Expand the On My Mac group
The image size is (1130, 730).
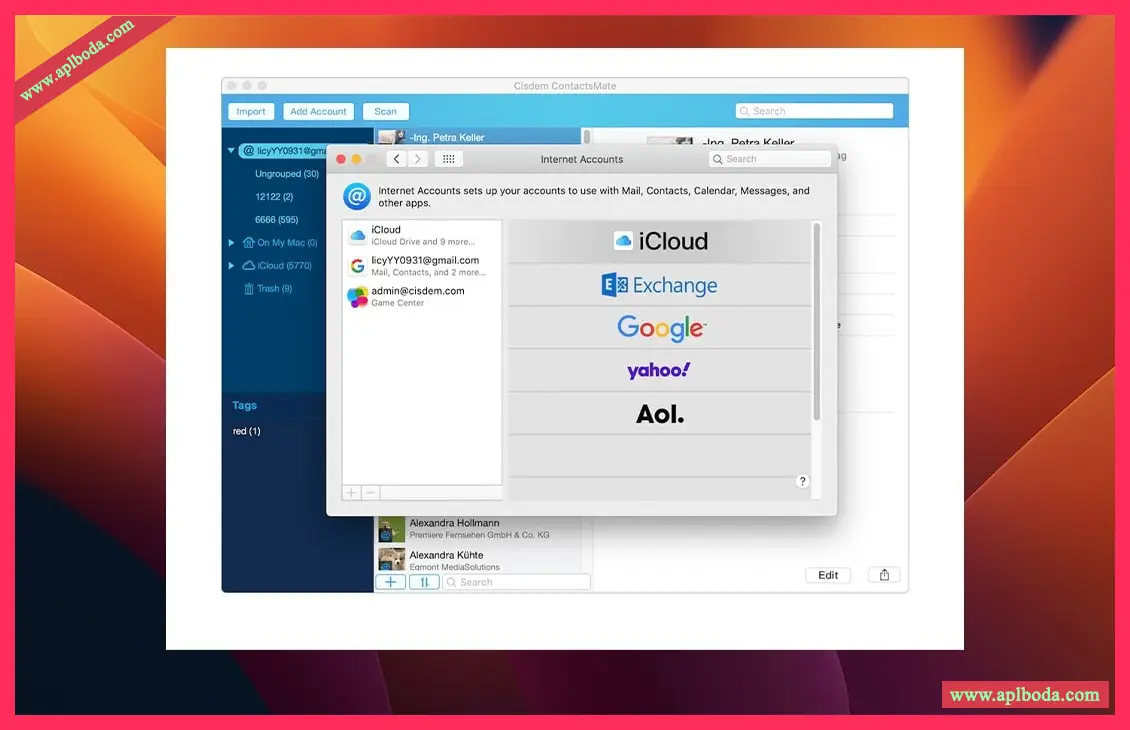(231, 243)
